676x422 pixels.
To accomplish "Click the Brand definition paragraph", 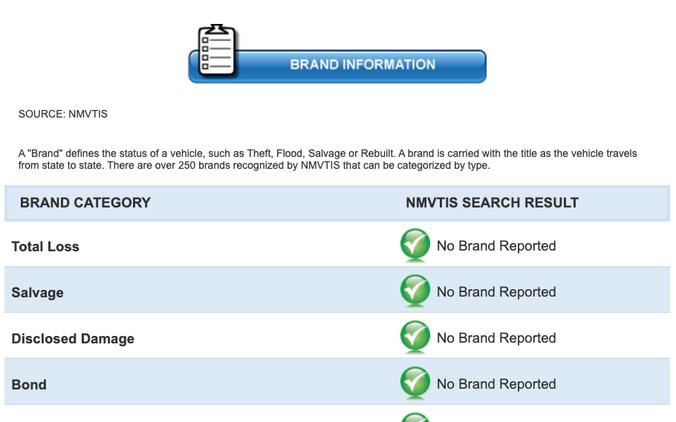I will pyautogui.click(x=328, y=159).
